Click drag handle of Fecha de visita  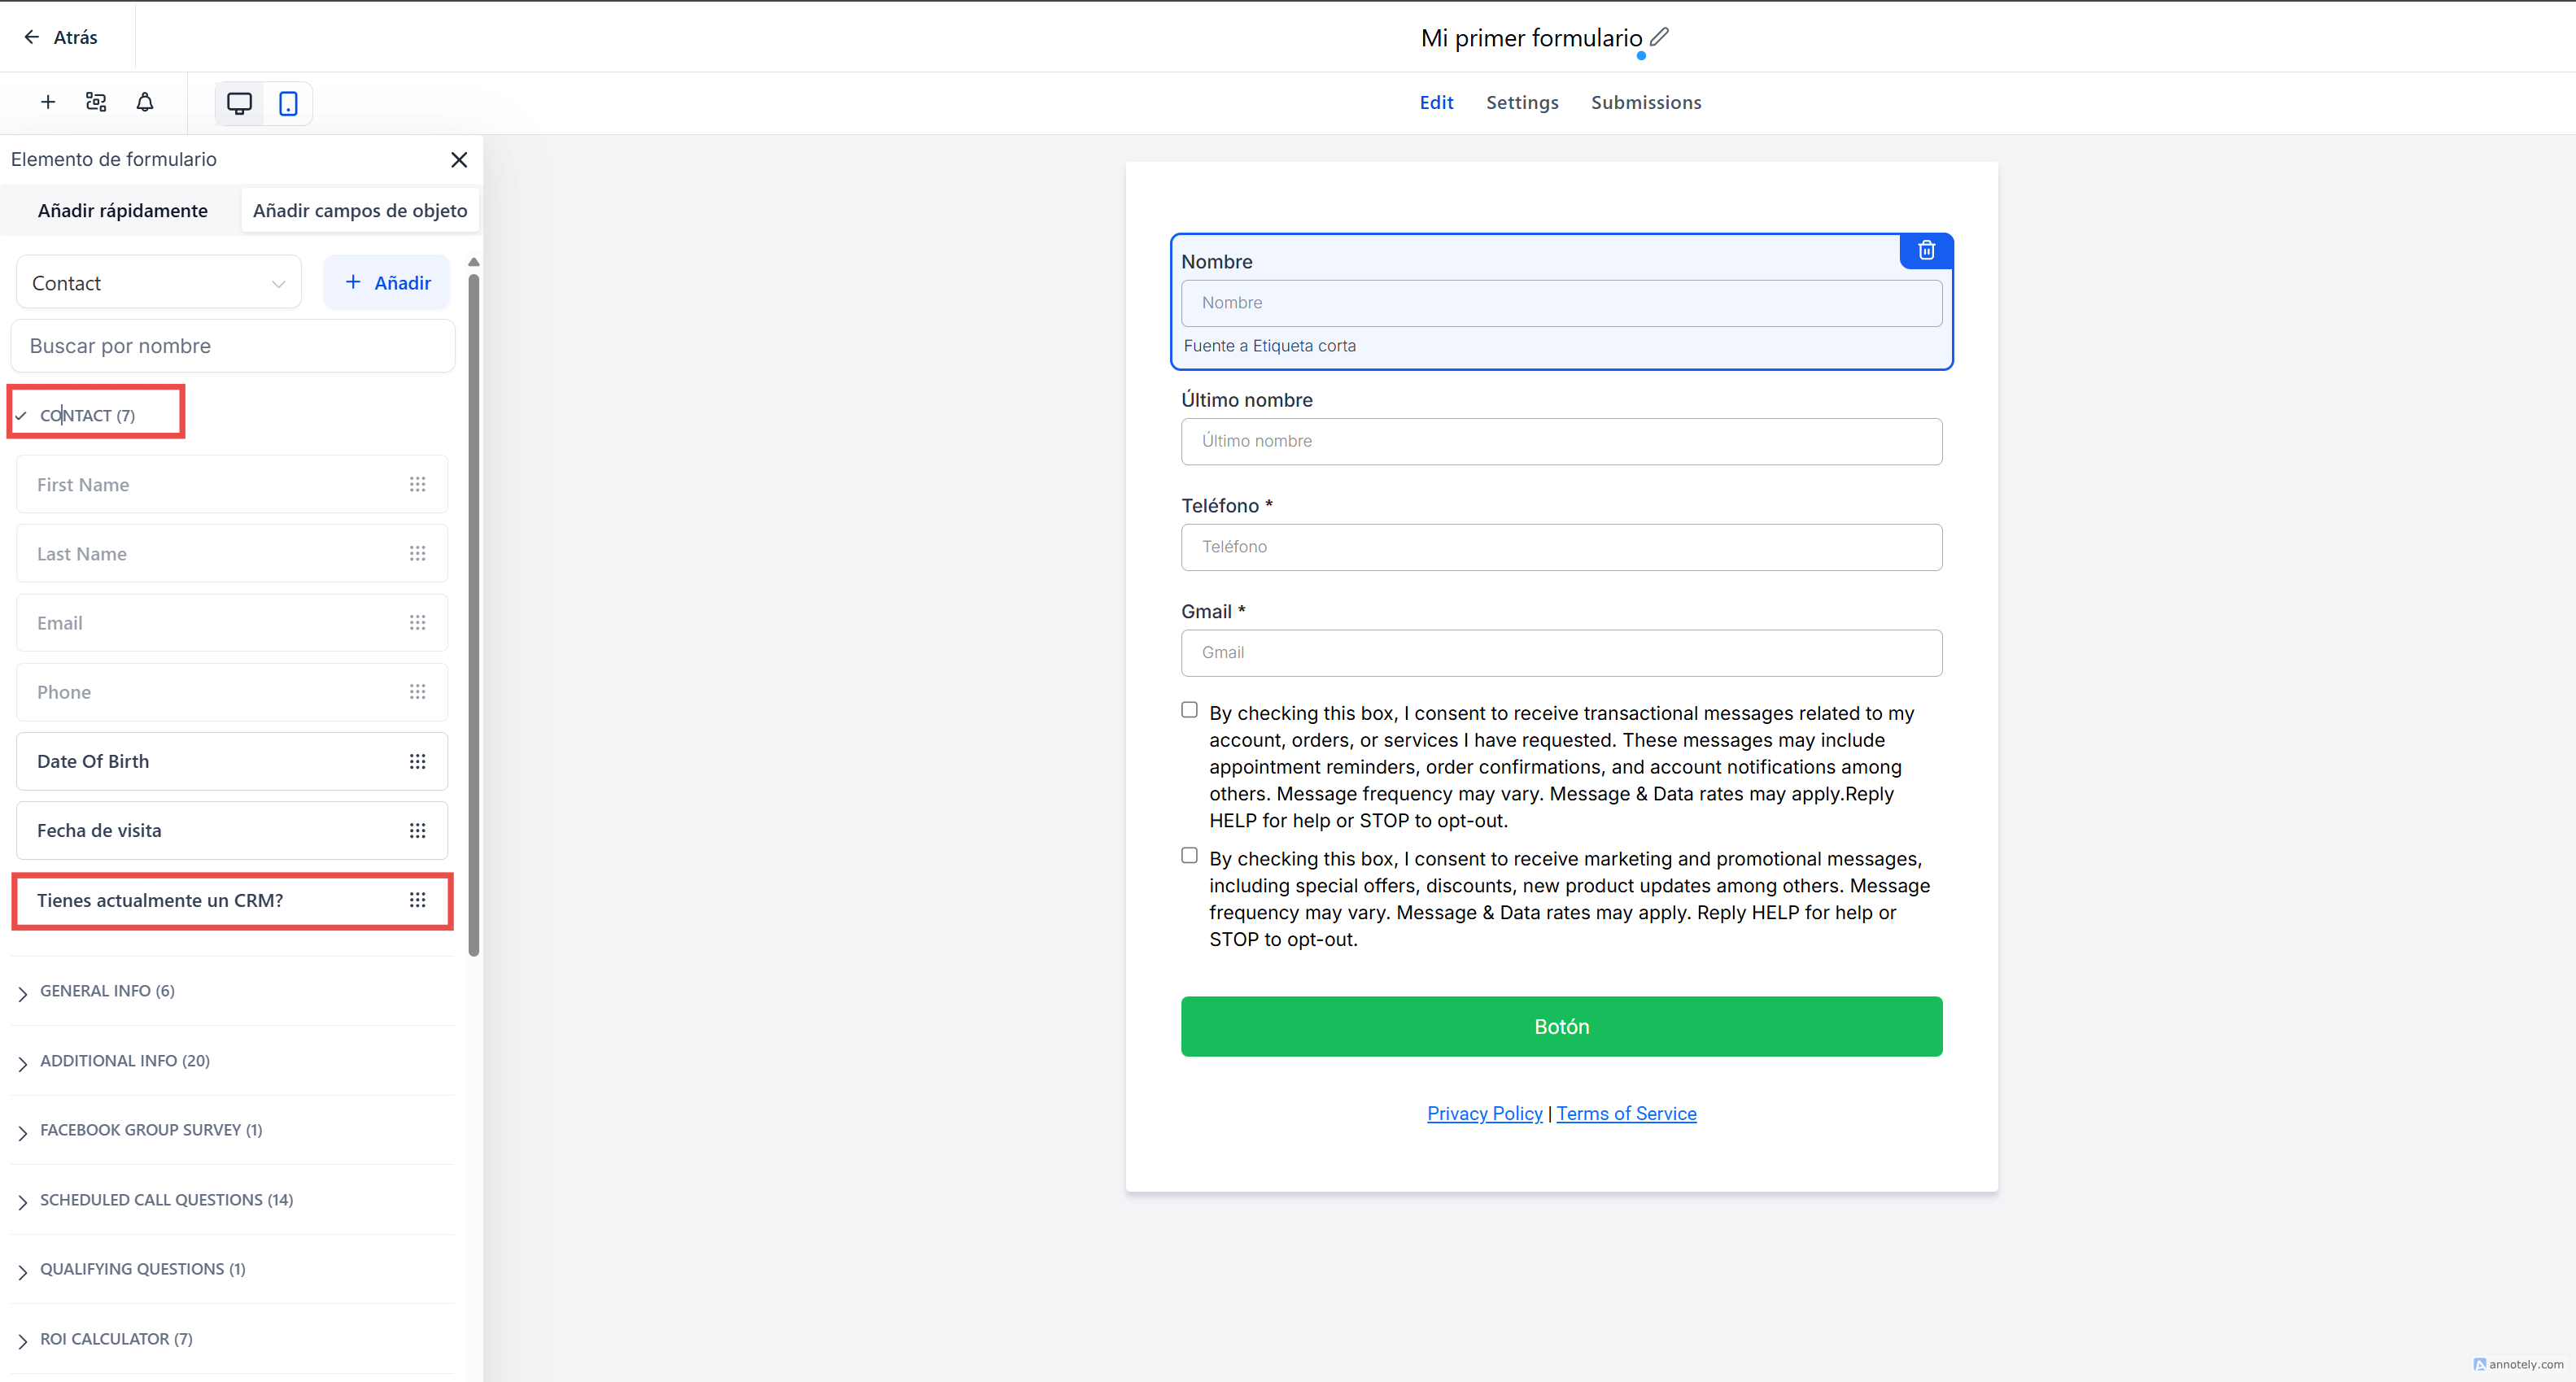pos(417,830)
